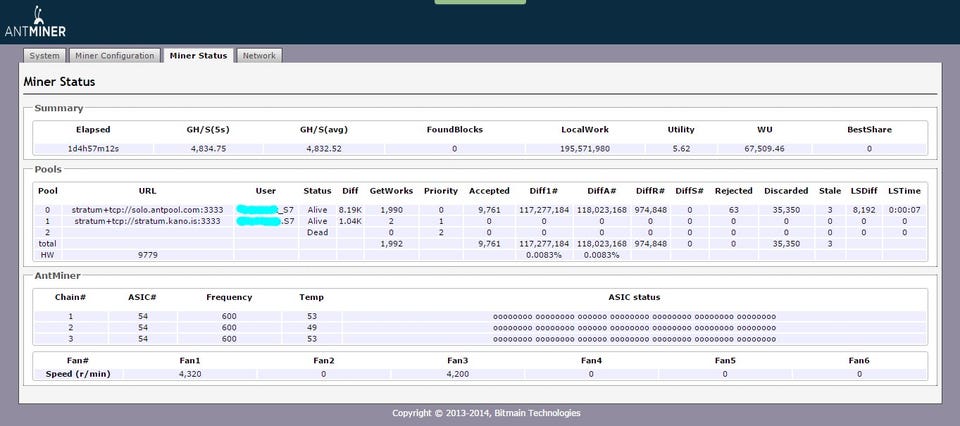
Task: Click the Bitmain Technologies copyright text
Action: click(485, 412)
